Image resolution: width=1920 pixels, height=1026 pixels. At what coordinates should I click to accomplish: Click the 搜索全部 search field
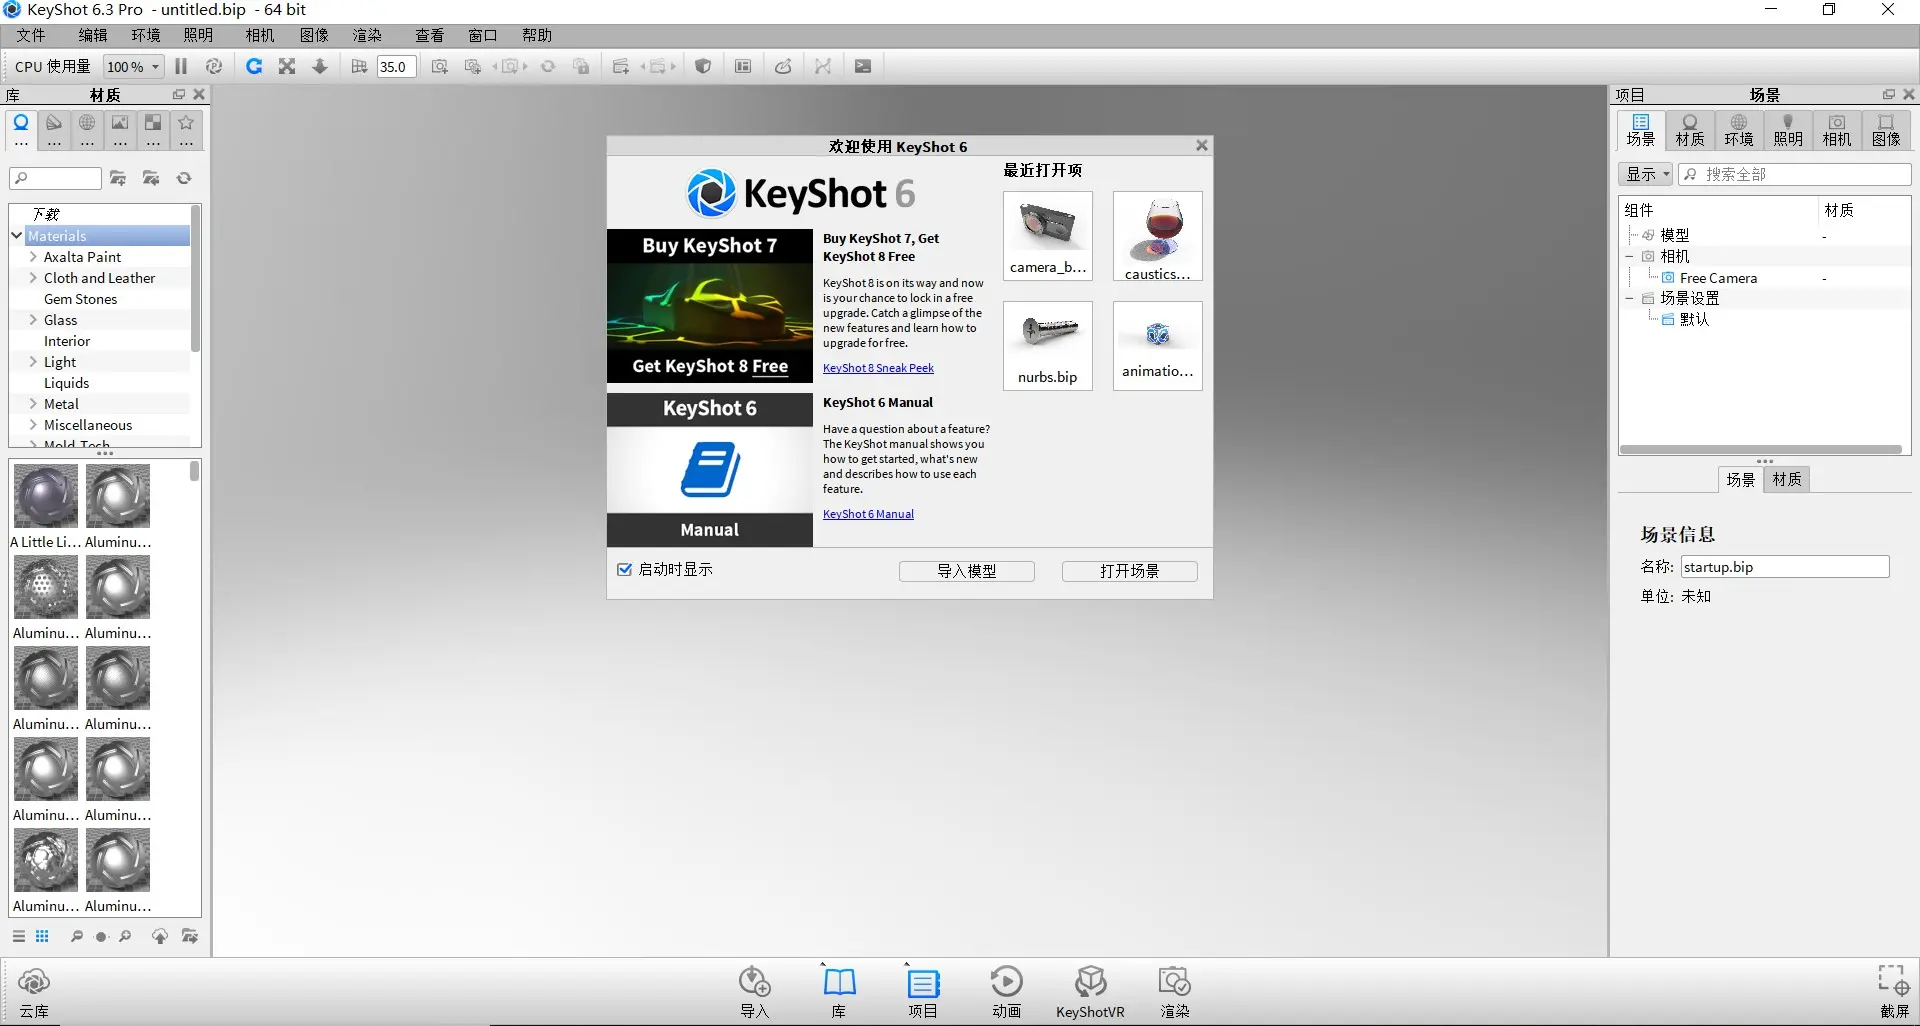click(1795, 174)
